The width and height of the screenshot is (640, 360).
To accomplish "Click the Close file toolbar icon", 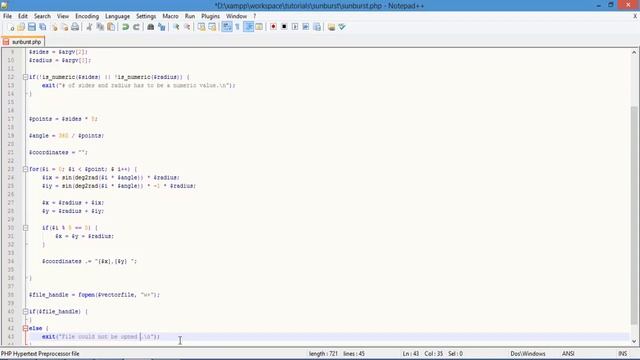I will tap(54, 27).
